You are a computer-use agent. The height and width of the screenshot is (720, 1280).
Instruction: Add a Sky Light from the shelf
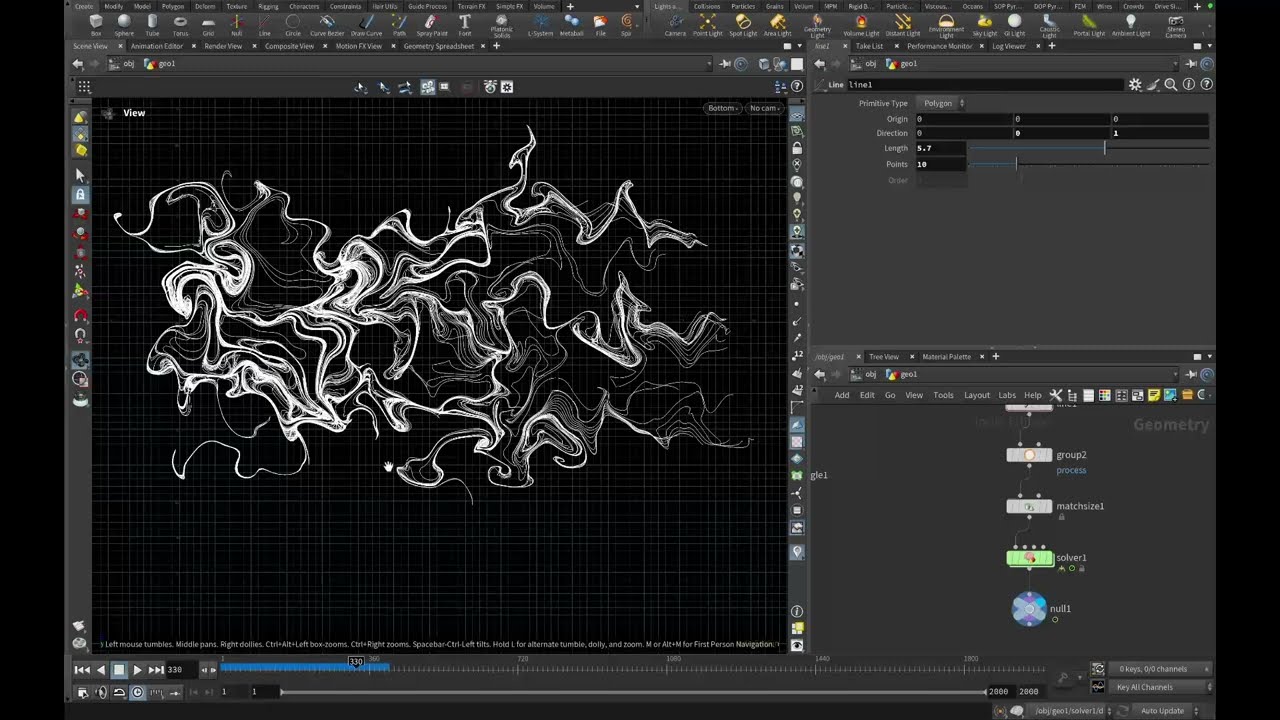[x=985, y=24]
